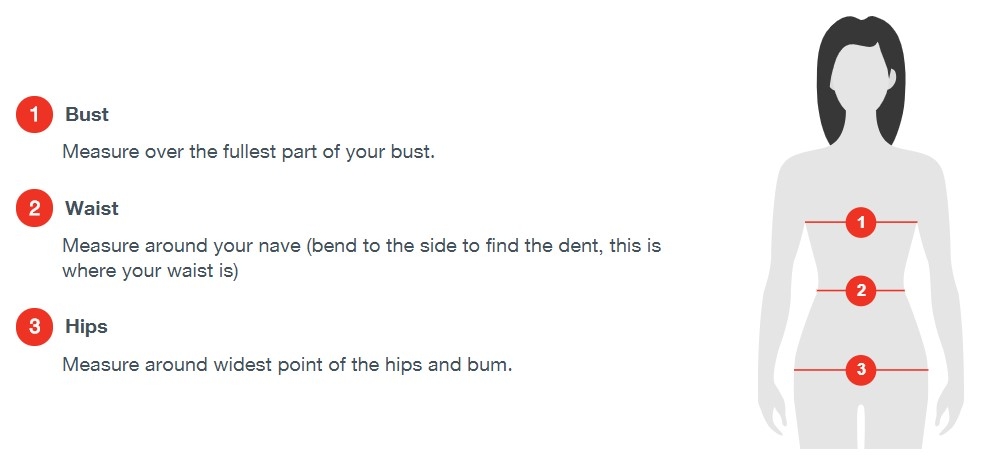Select the Hips heading

(x=87, y=327)
